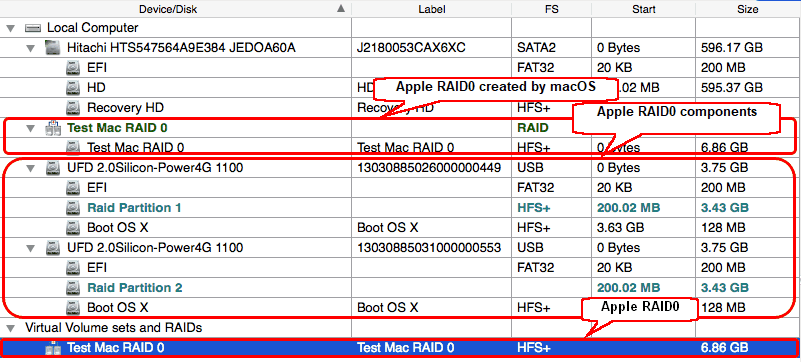Collapse UFD node with serial 13030885026000000449
The width and height of the screenshot is (801, 362).
point(31,168)
